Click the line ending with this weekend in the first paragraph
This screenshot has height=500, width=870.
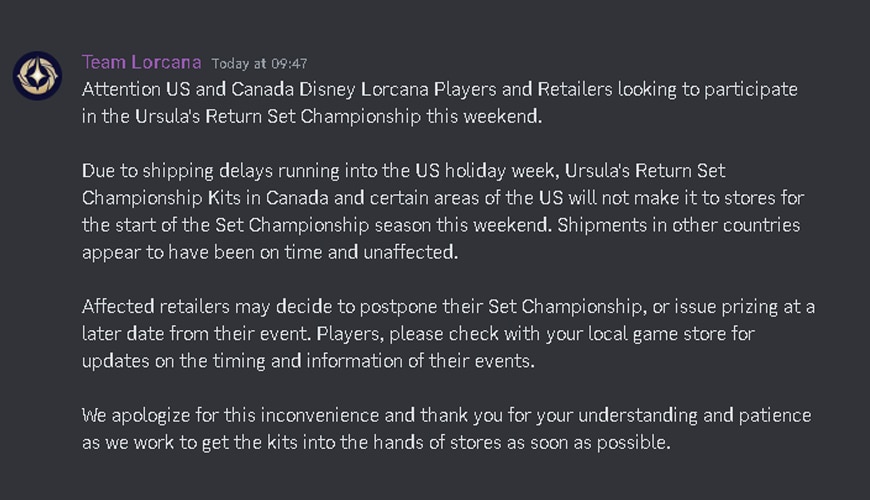coord(312,117)
